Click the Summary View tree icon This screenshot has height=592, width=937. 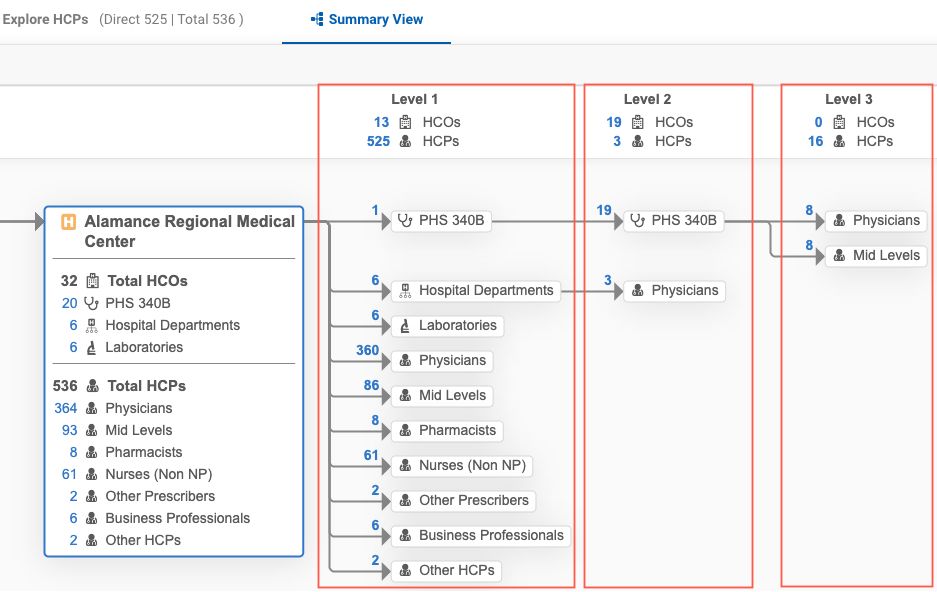[317, 19]
